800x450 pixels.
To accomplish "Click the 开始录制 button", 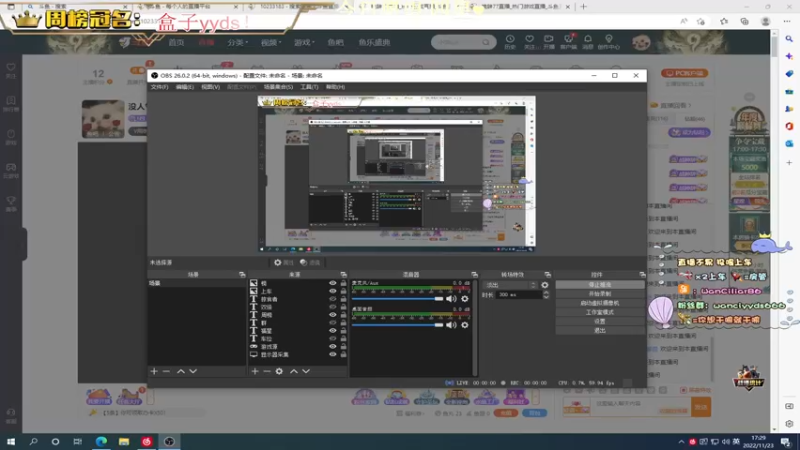I will point(599,294).
